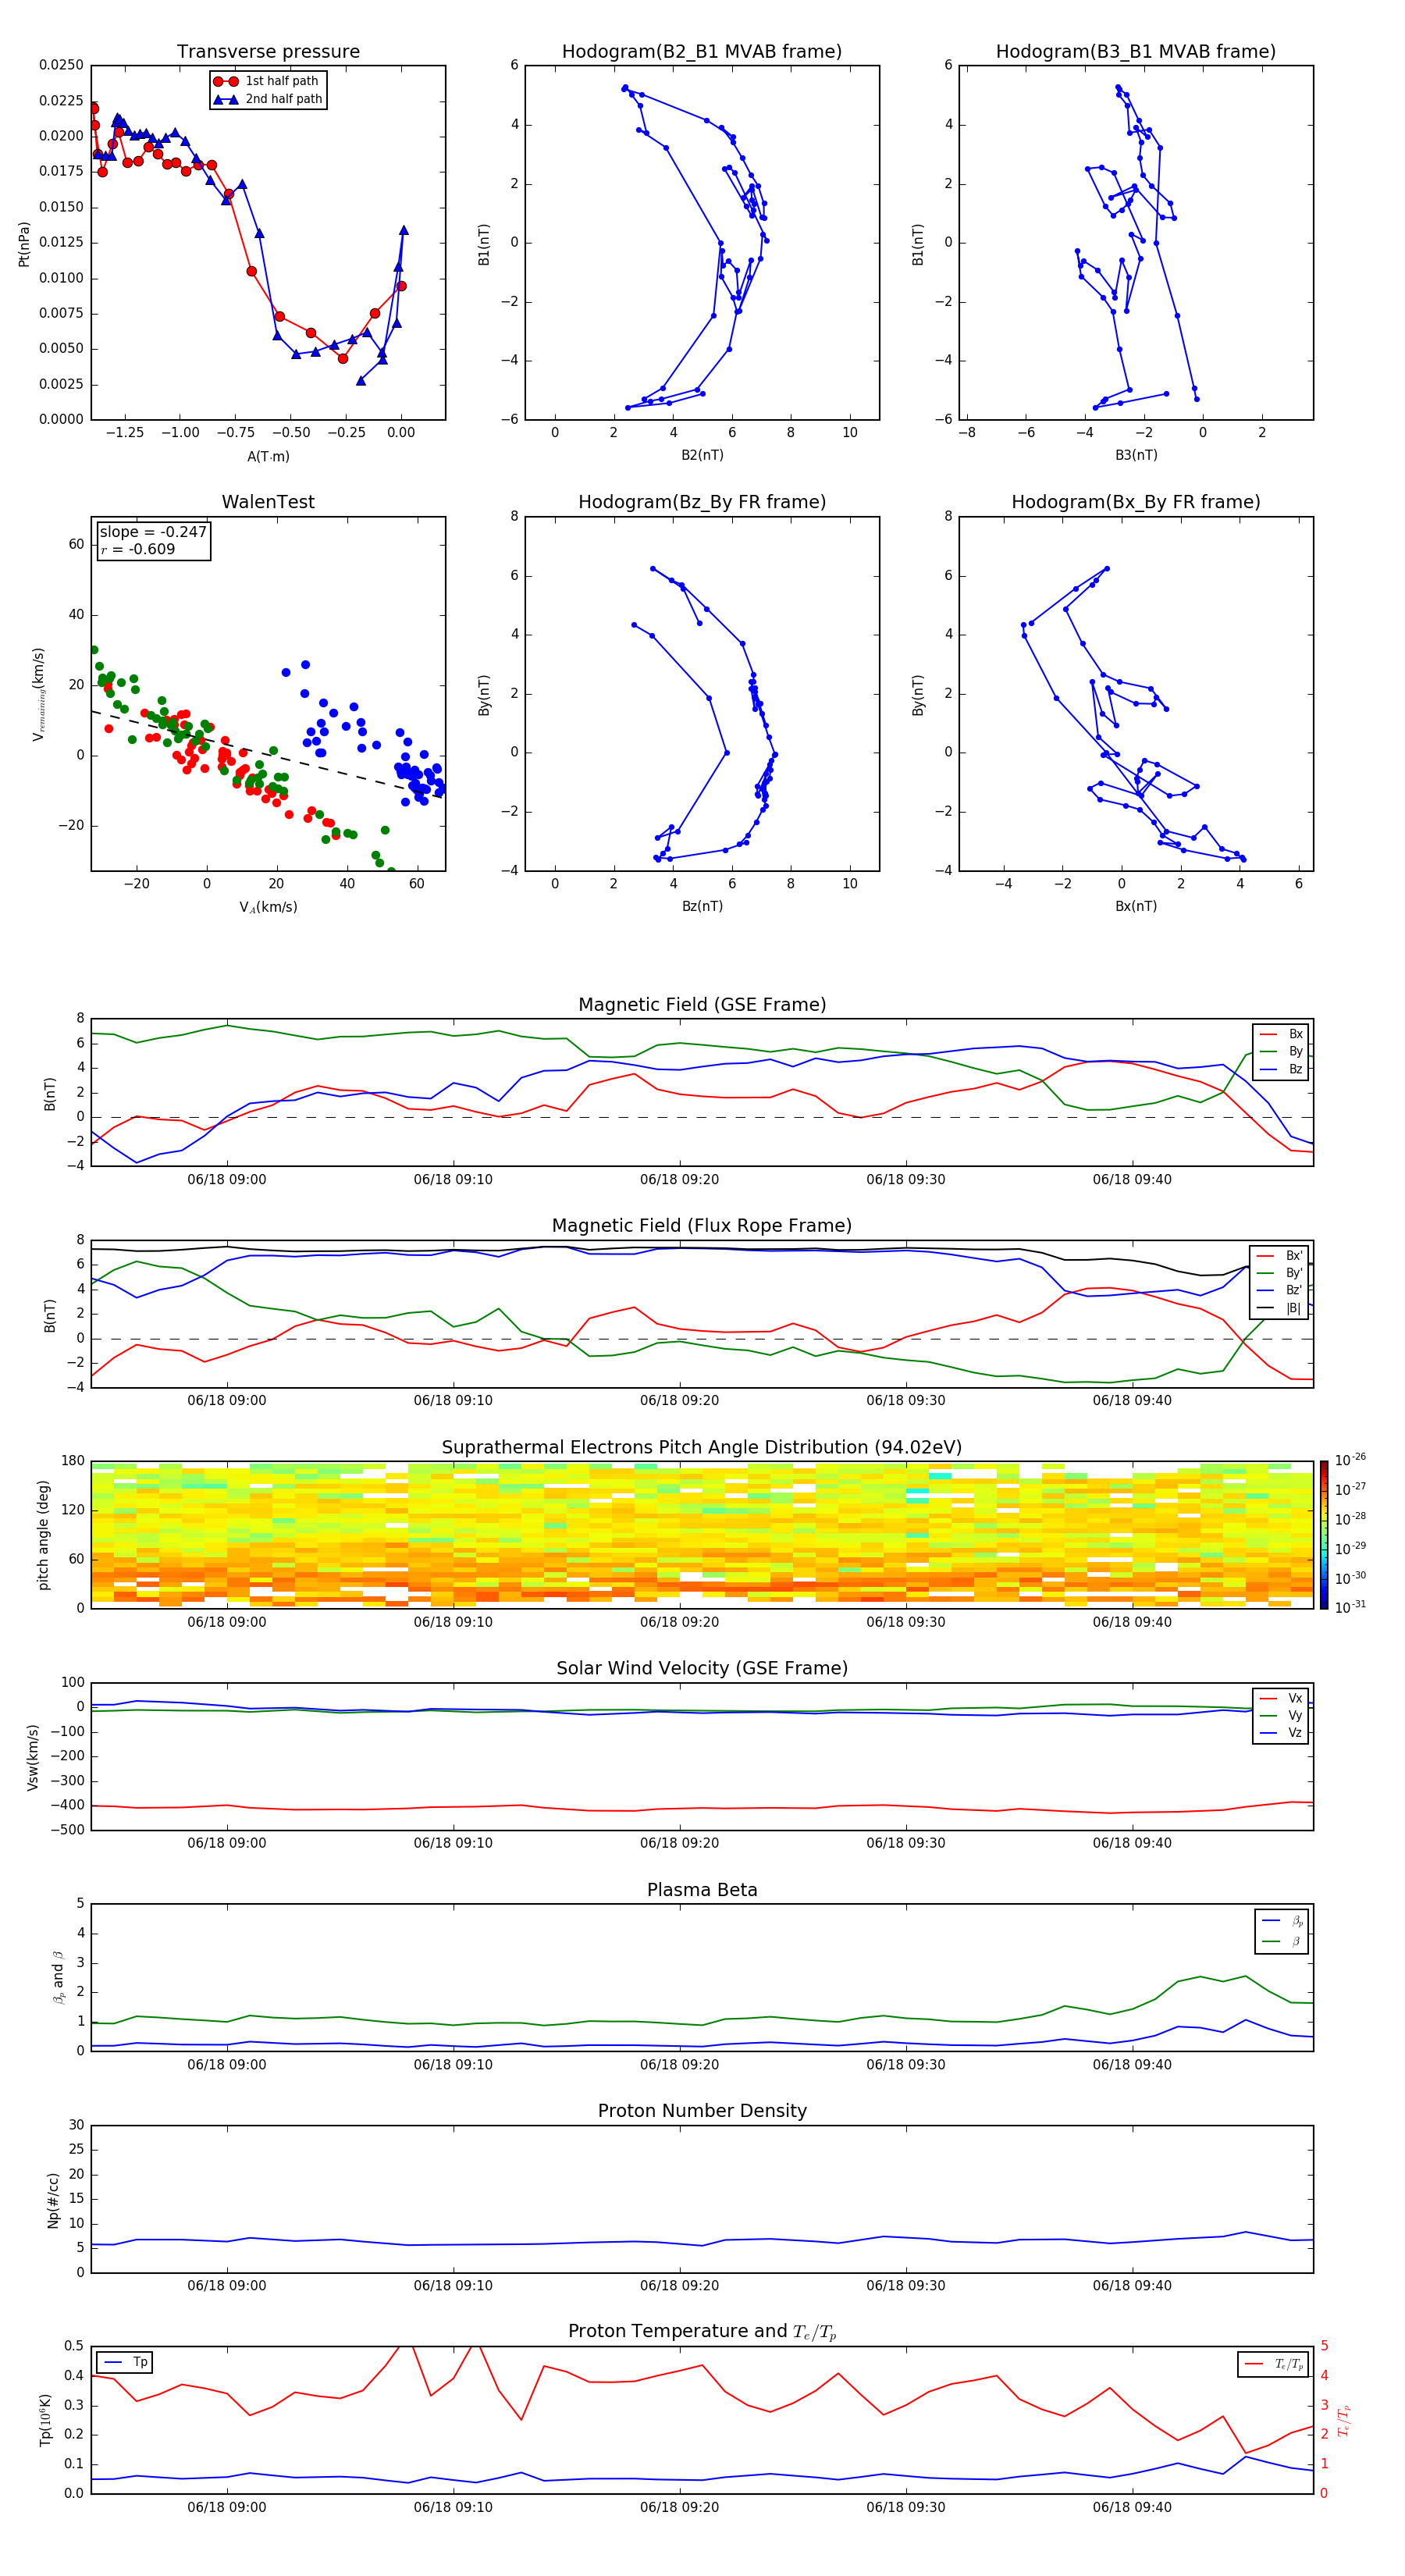Select '|B|' in Flux Rope legend
This screenshot has width=1405, height=2576.
coord(1281,1308)
